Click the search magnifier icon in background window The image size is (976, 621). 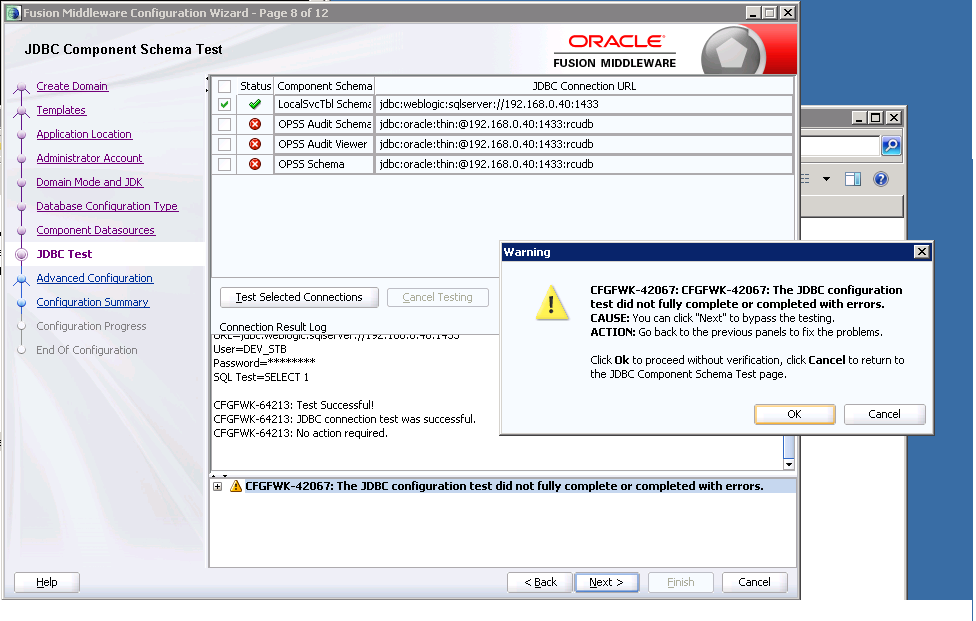click(892, 146)
